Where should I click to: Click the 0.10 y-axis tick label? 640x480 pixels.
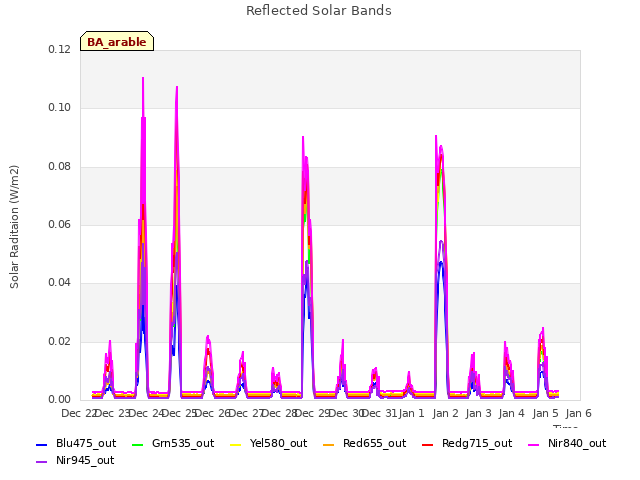click(60, 108)
